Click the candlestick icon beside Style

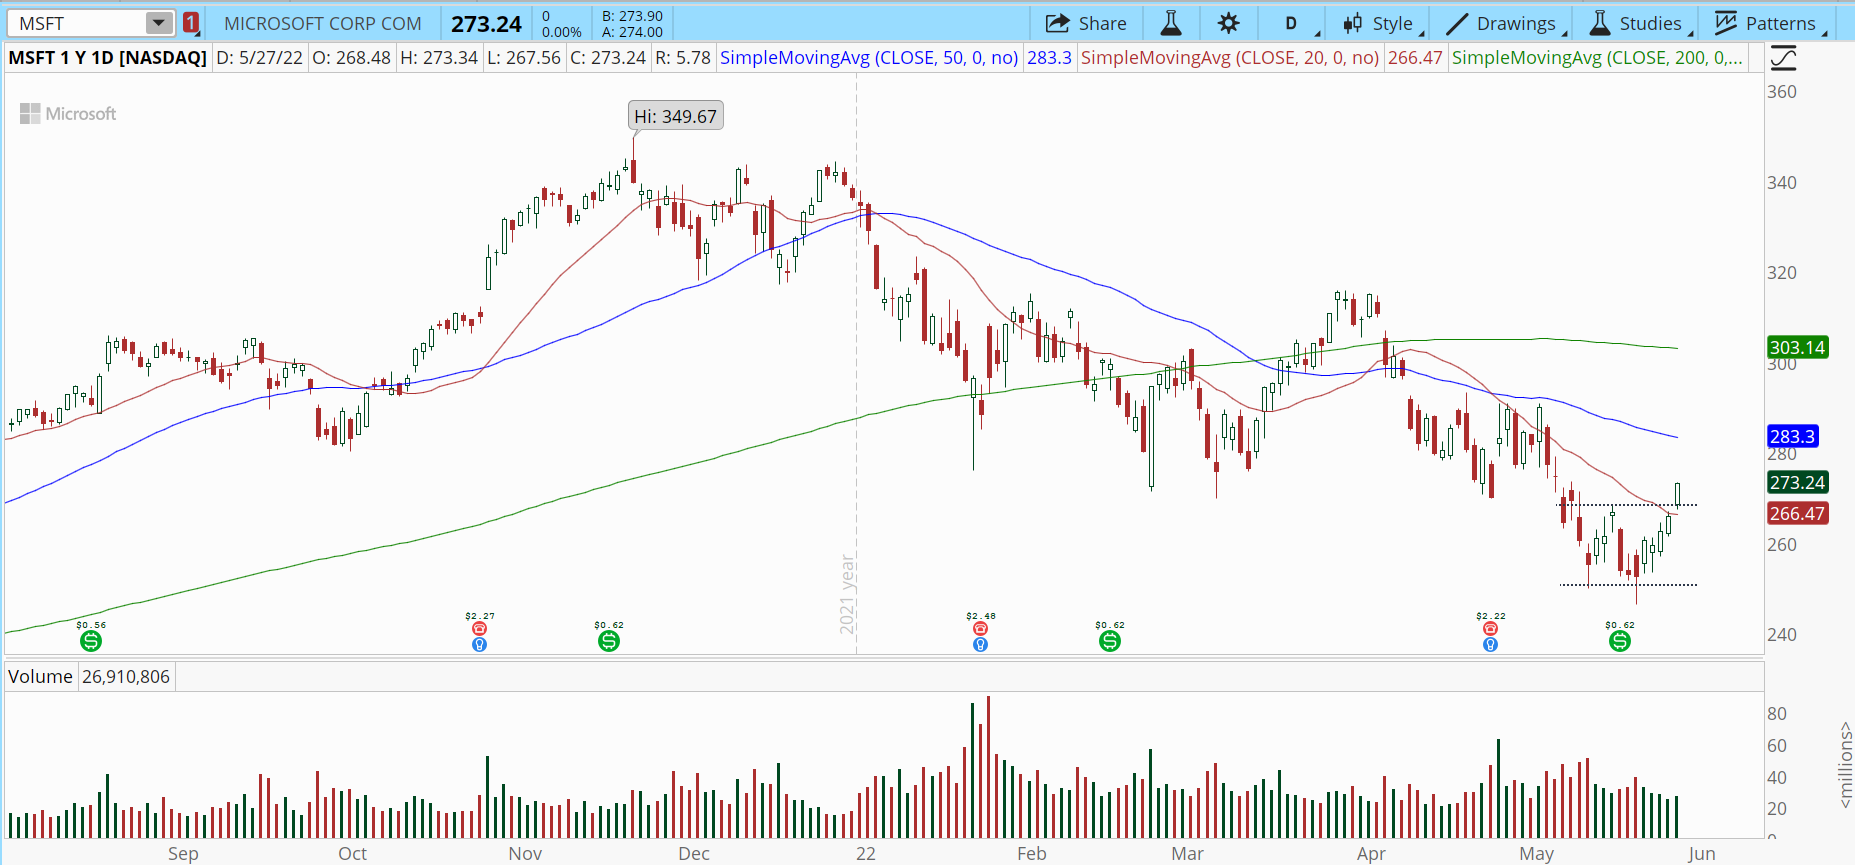1353,23
